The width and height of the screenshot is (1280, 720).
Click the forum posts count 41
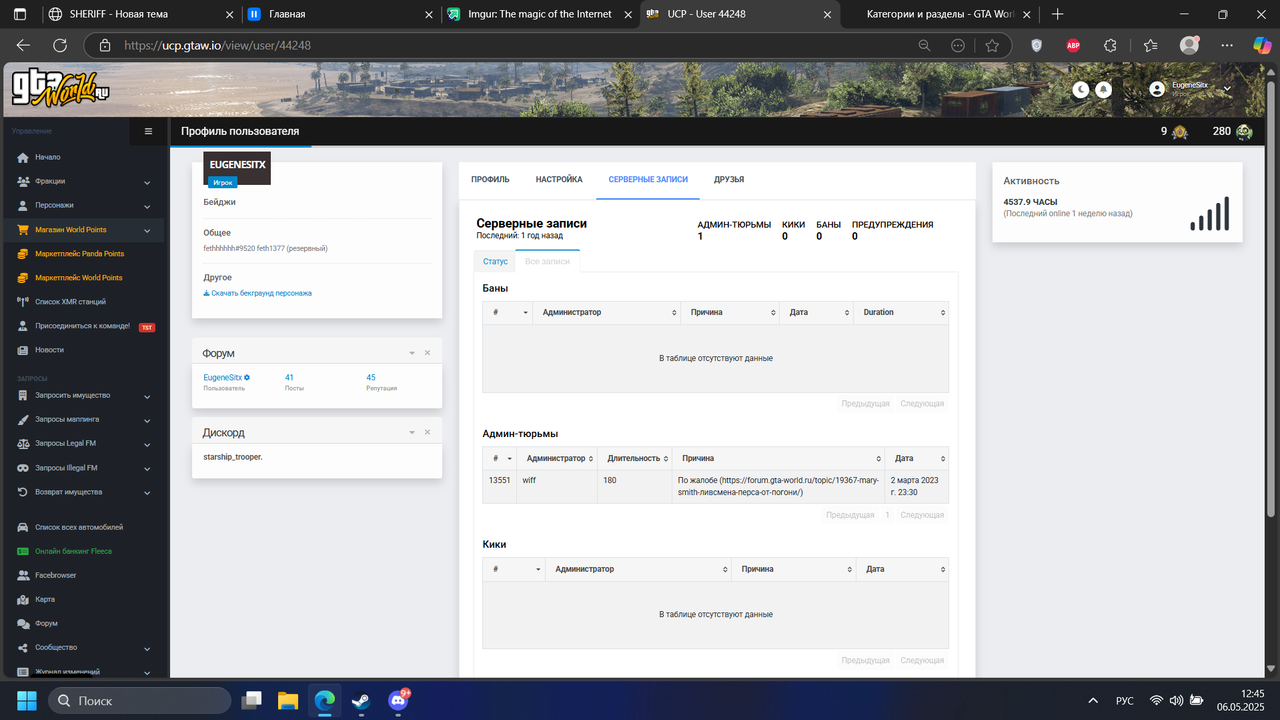(289, 377)
